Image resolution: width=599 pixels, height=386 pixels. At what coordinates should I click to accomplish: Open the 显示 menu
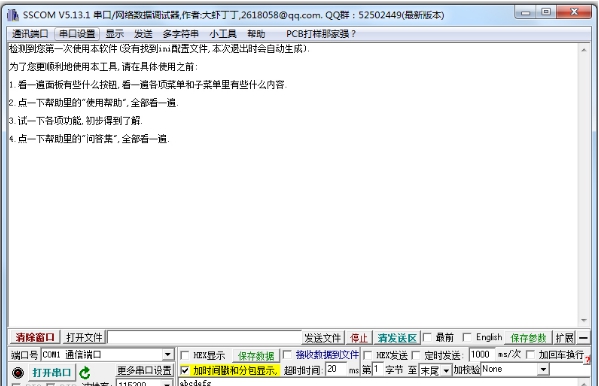115,34
